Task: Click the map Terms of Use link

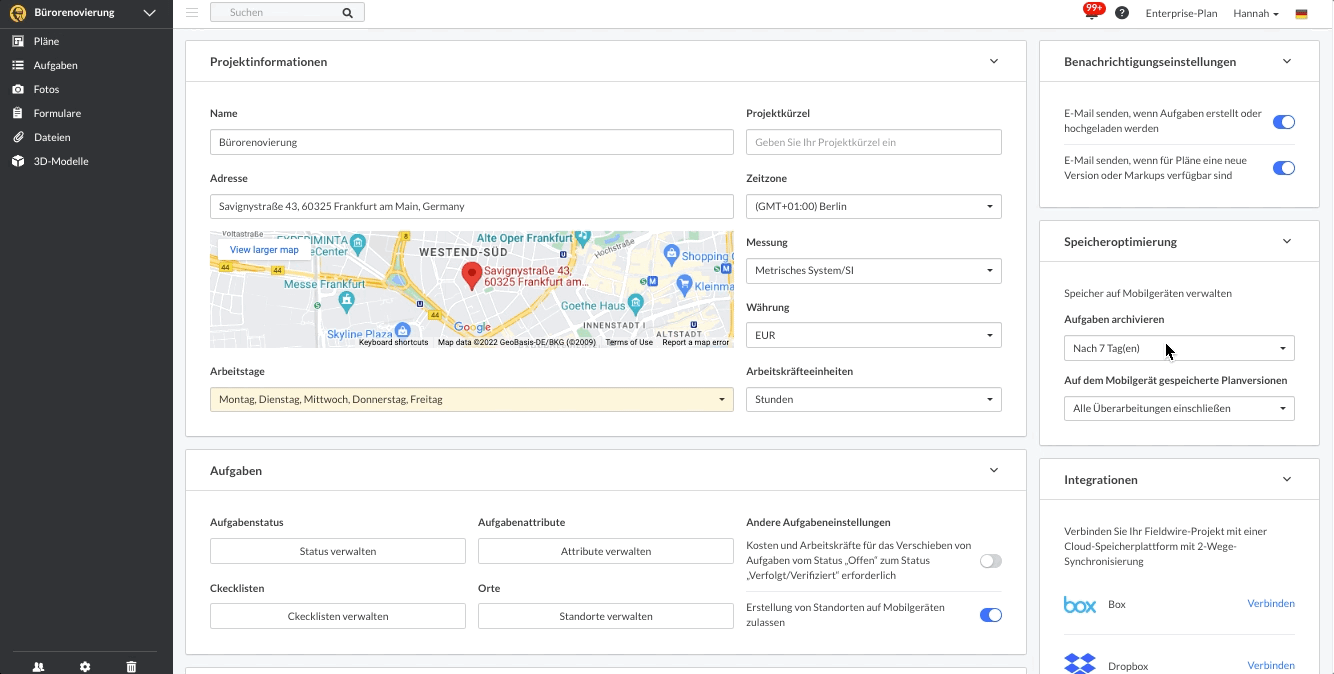Action: pyautogui.click(x=629, y=342)
